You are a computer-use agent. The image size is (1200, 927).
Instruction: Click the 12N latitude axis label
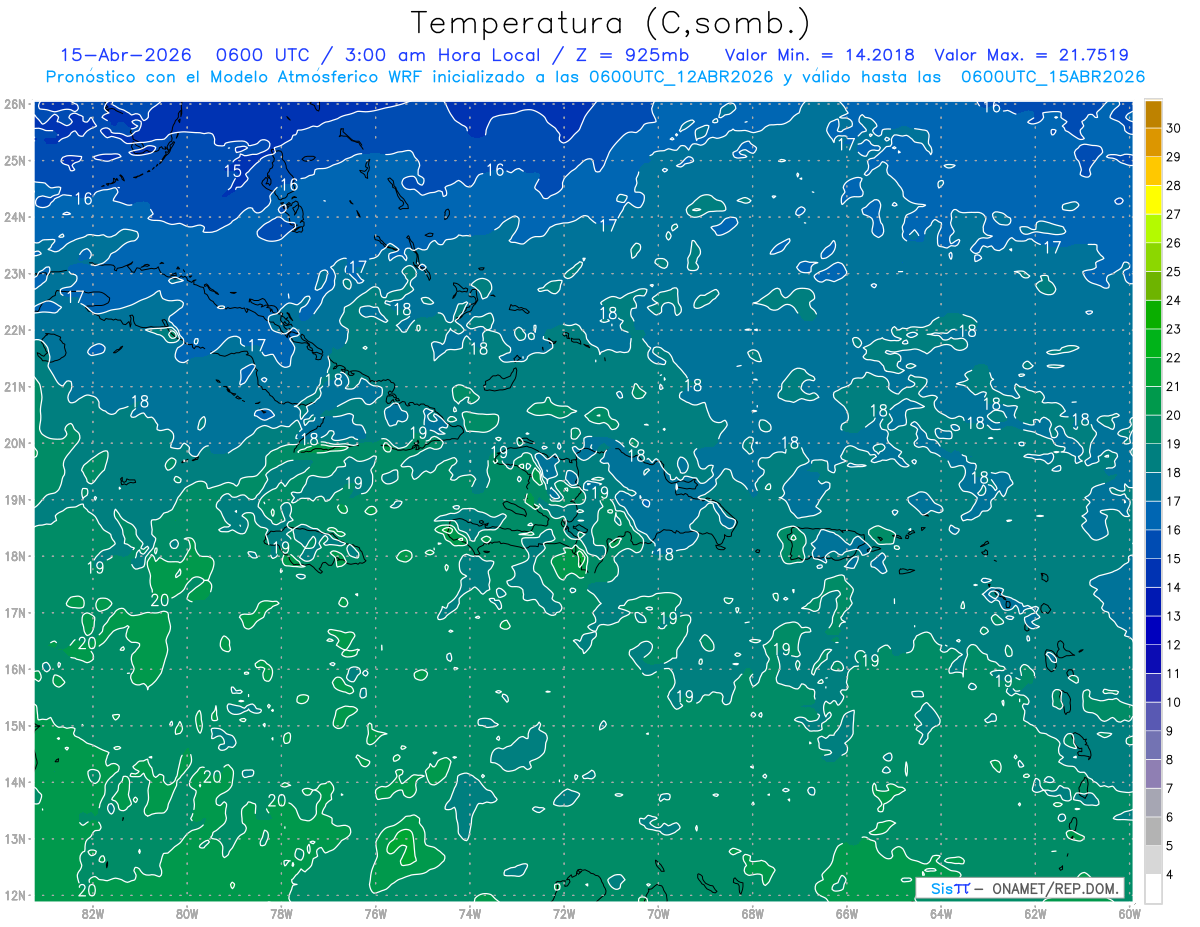pos(14,895)
